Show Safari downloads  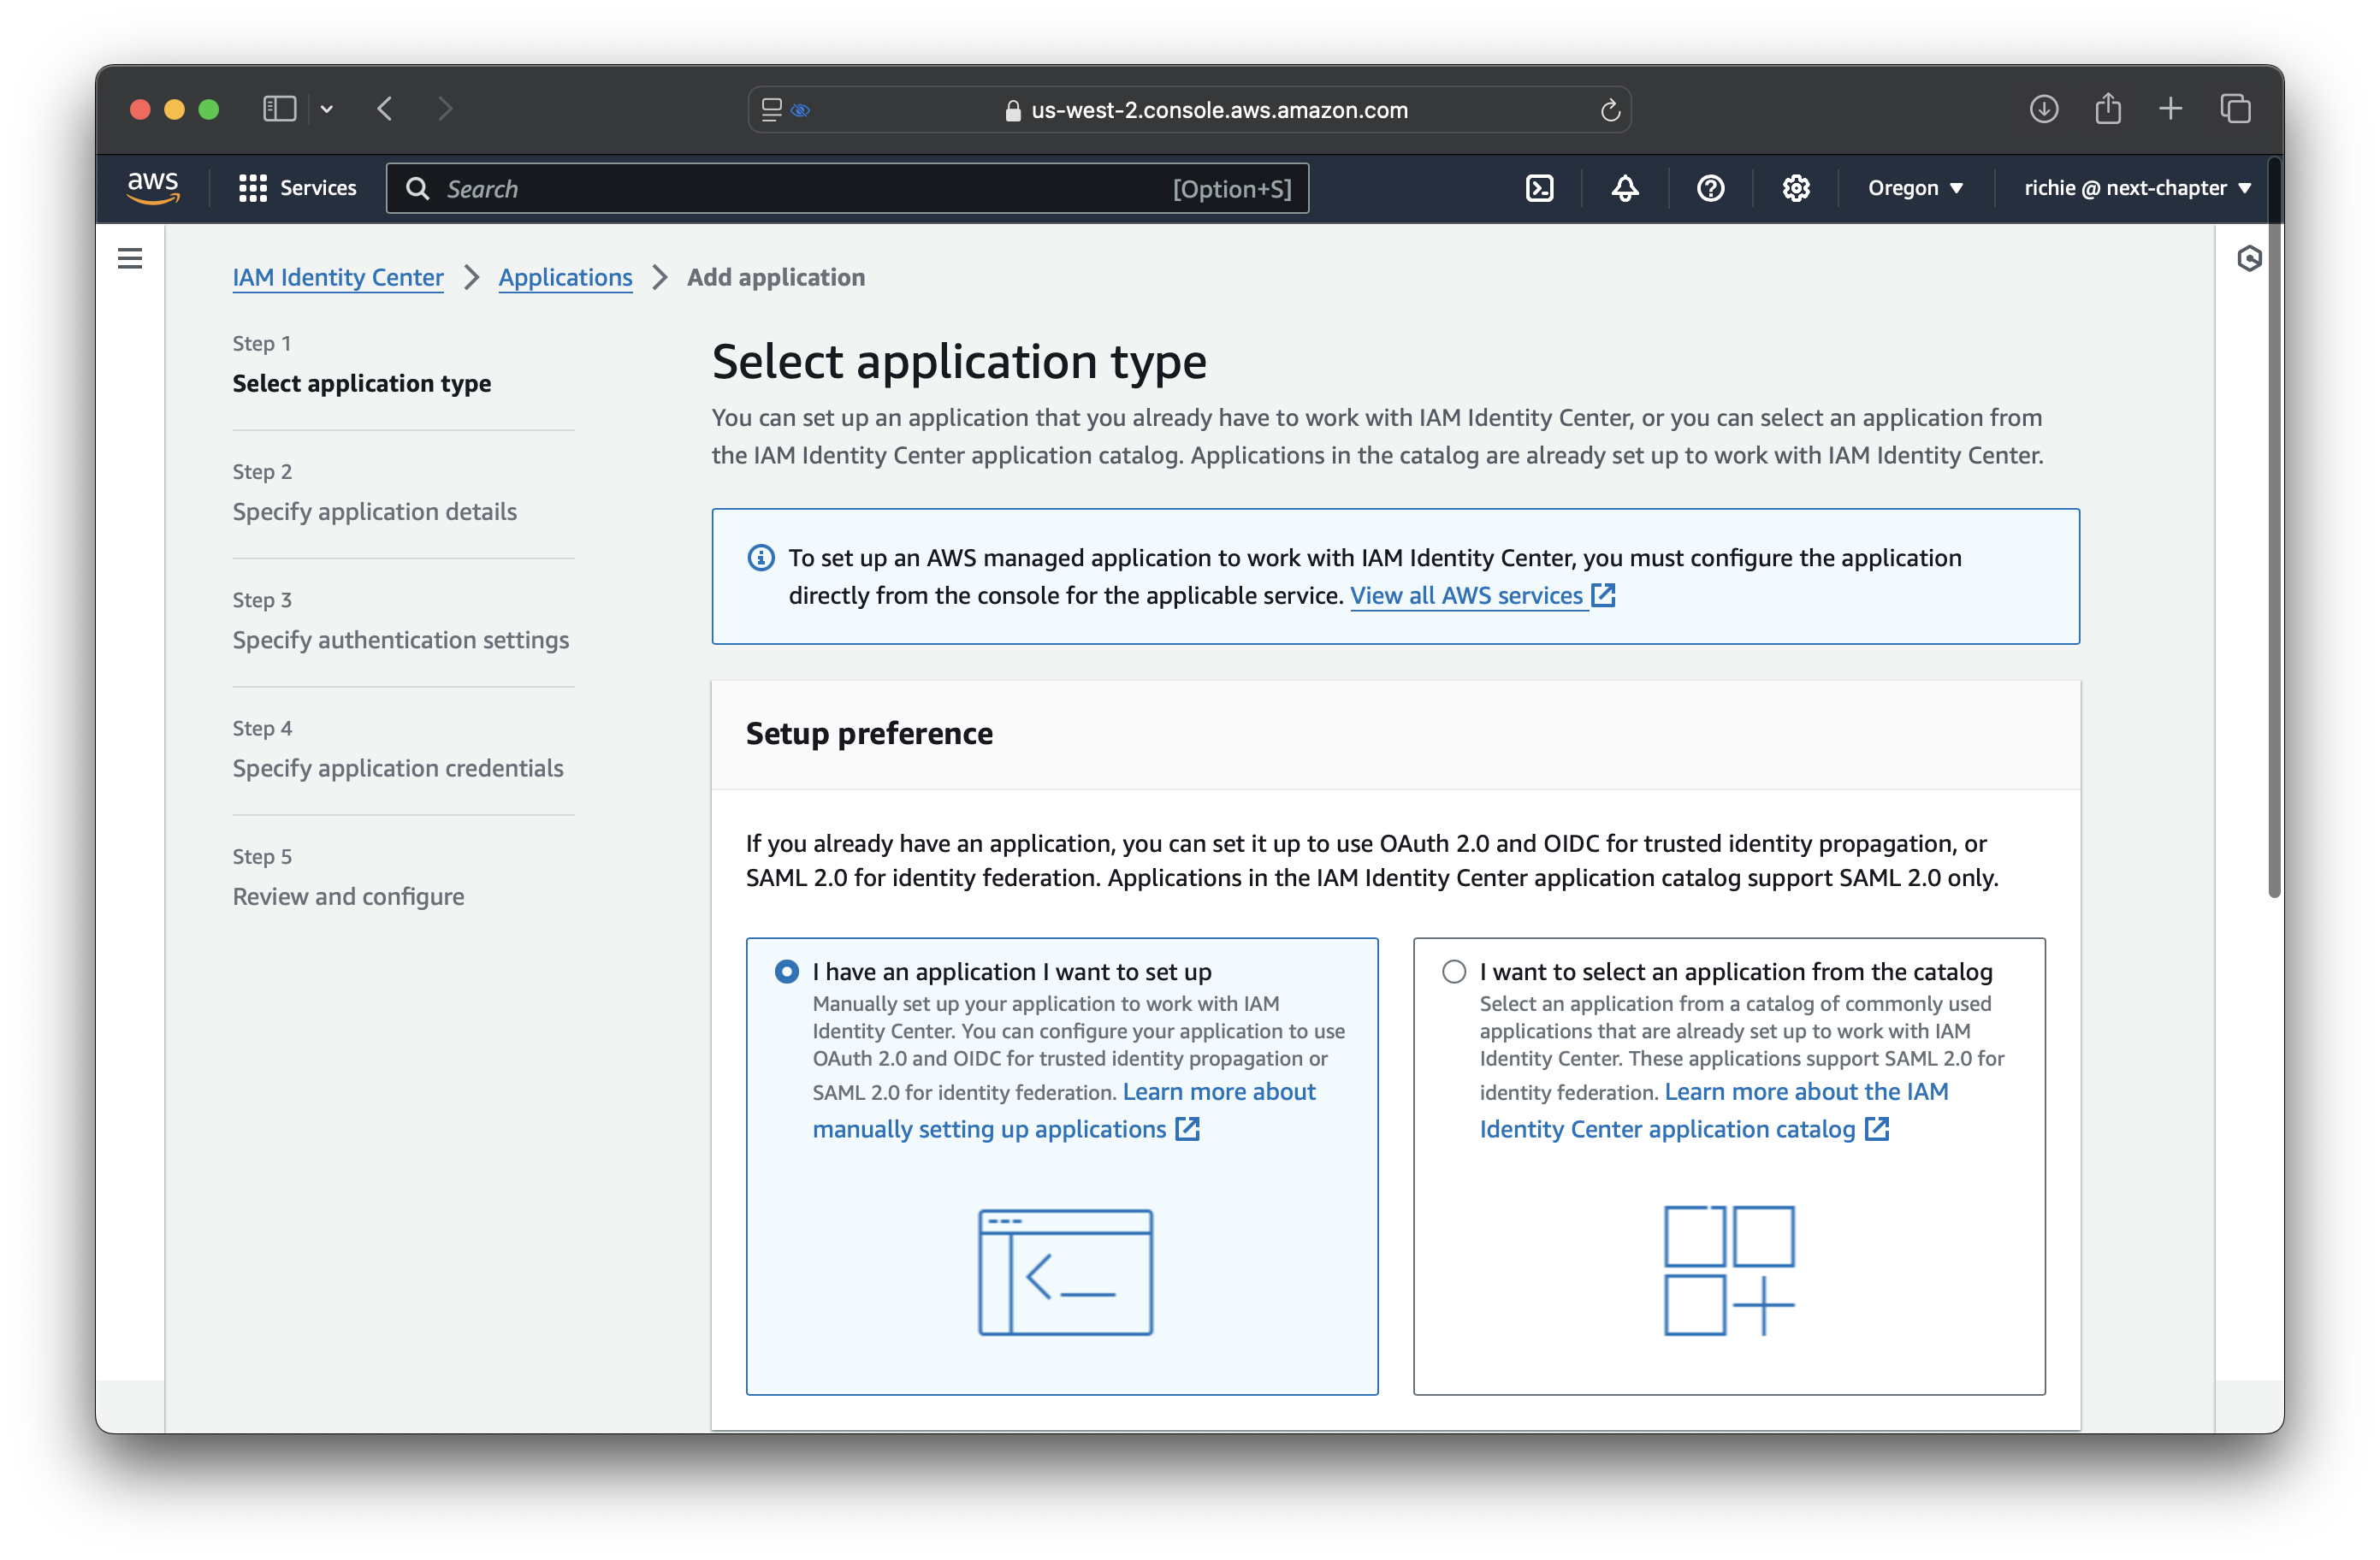tap(2043, 109)
